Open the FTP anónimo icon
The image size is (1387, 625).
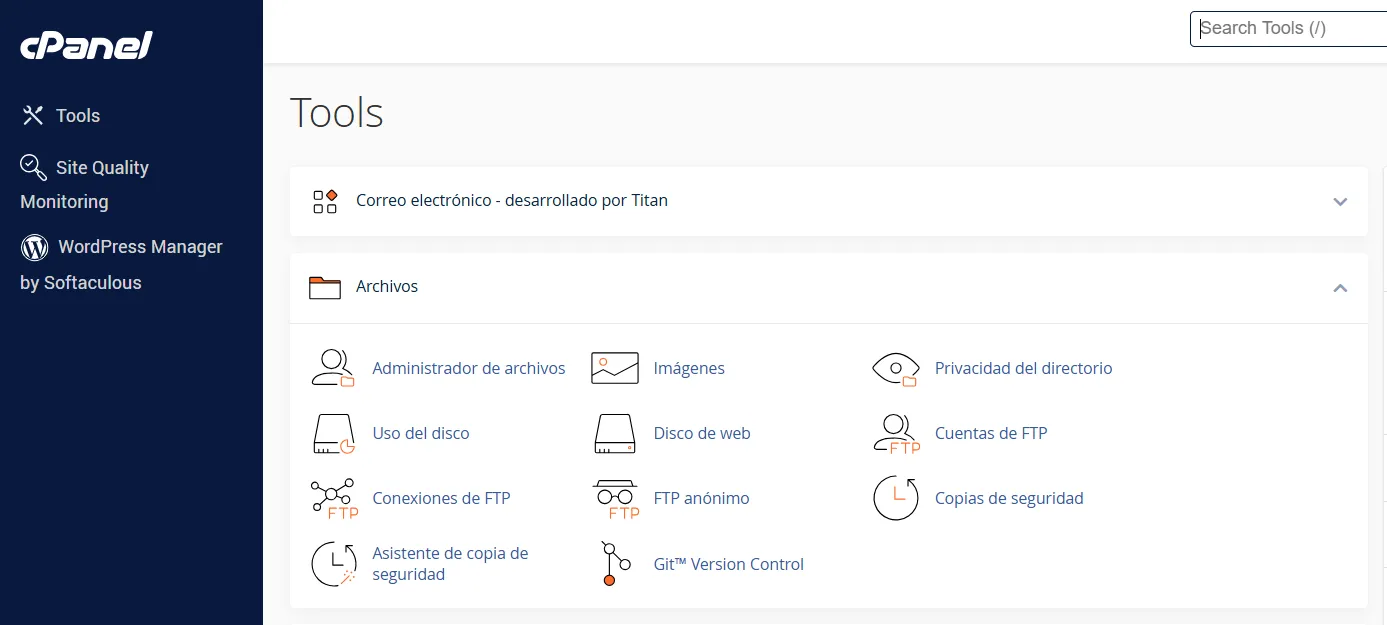pos(615,498)
